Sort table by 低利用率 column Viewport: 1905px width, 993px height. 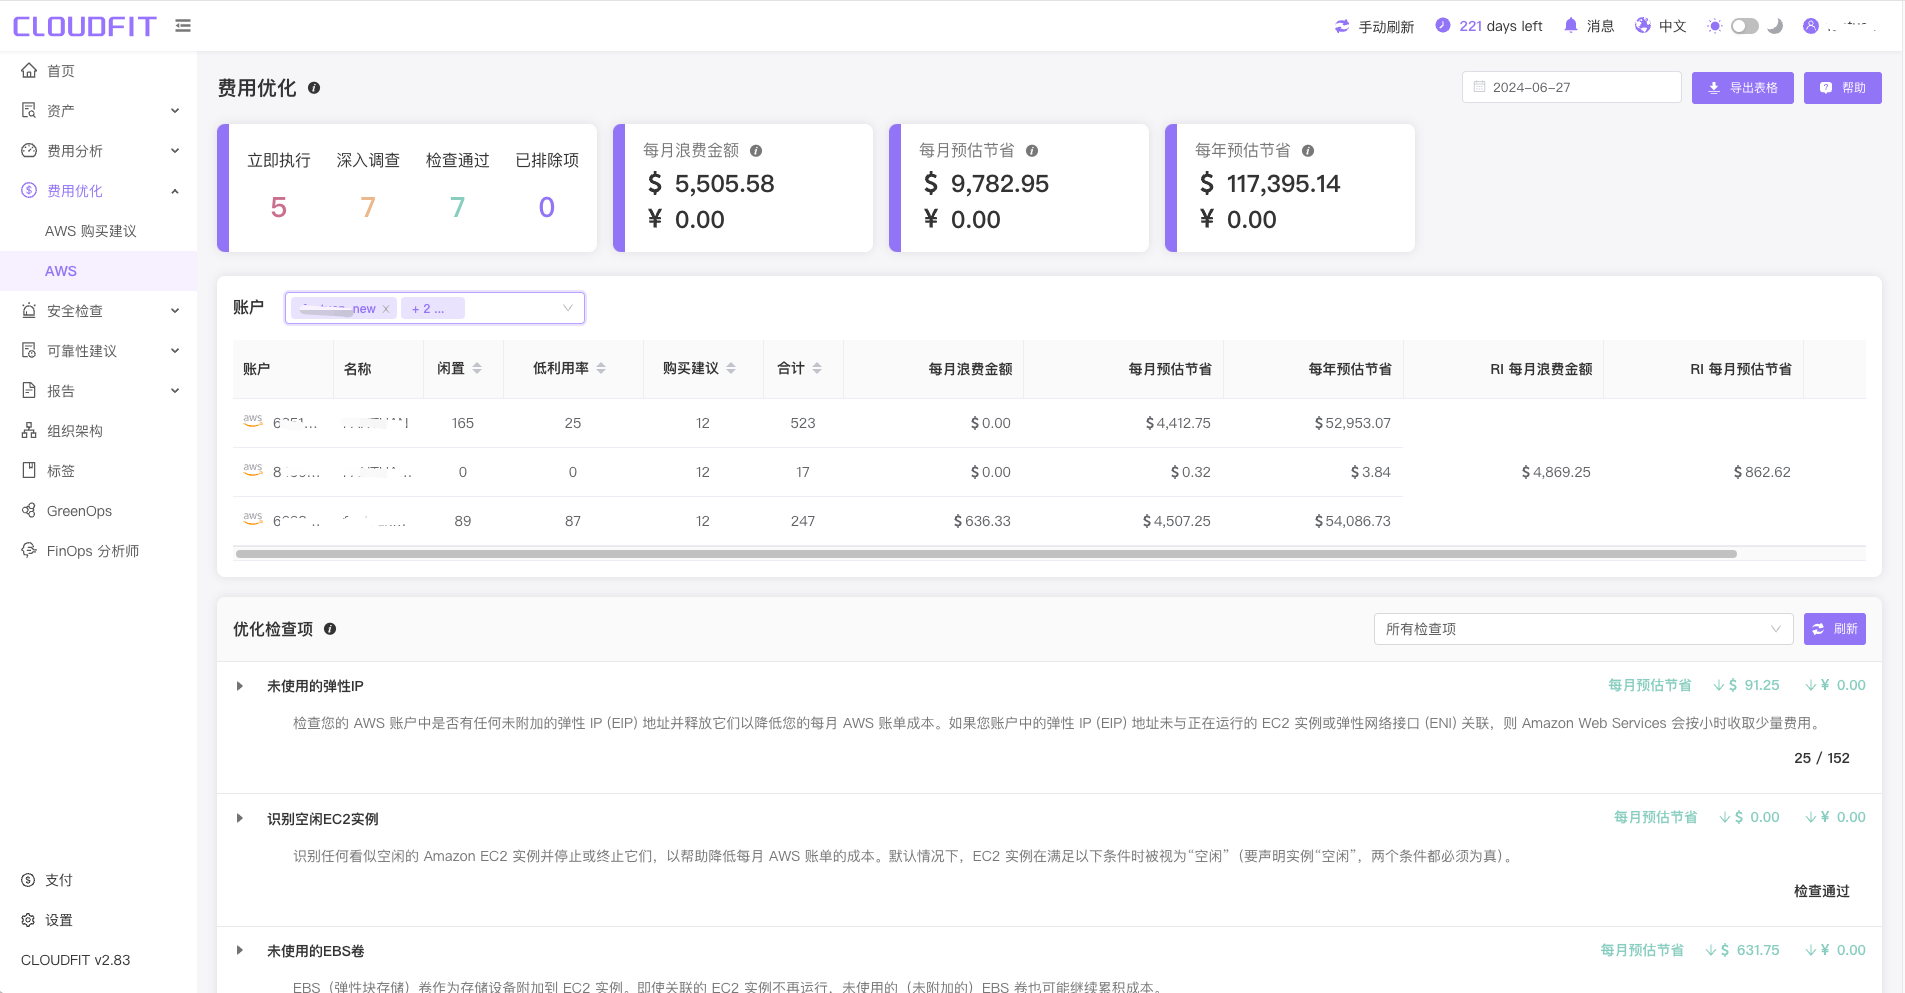tap(601, 369)
